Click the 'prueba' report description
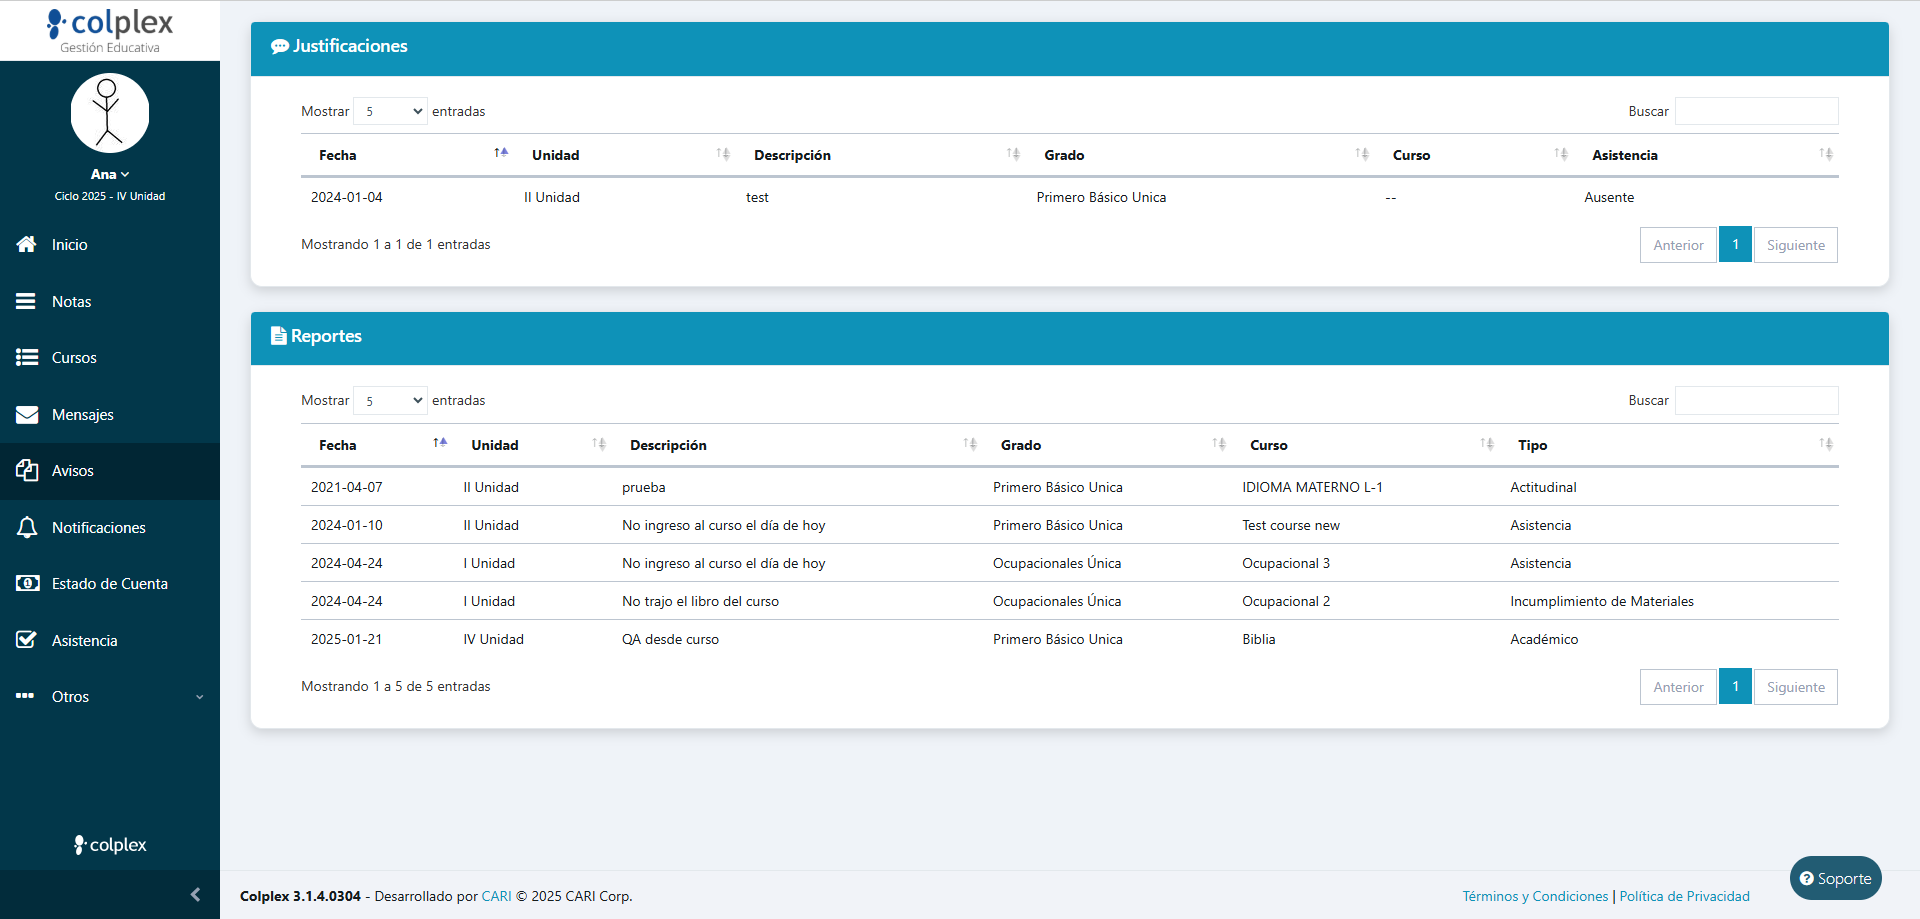This screenshot has height=919, width=1920. tap(643, 487)
